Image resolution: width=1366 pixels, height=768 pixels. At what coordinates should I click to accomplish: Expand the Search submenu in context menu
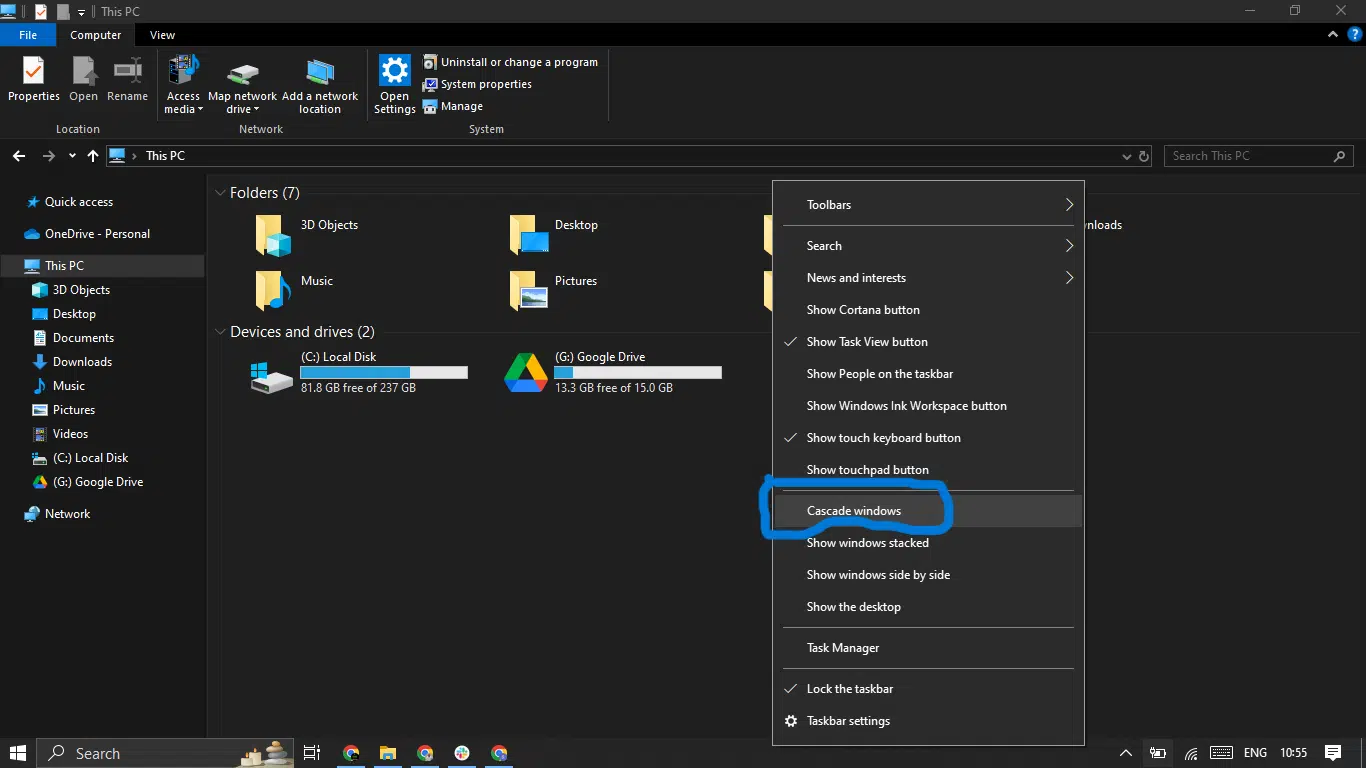[x=928, y=246]
